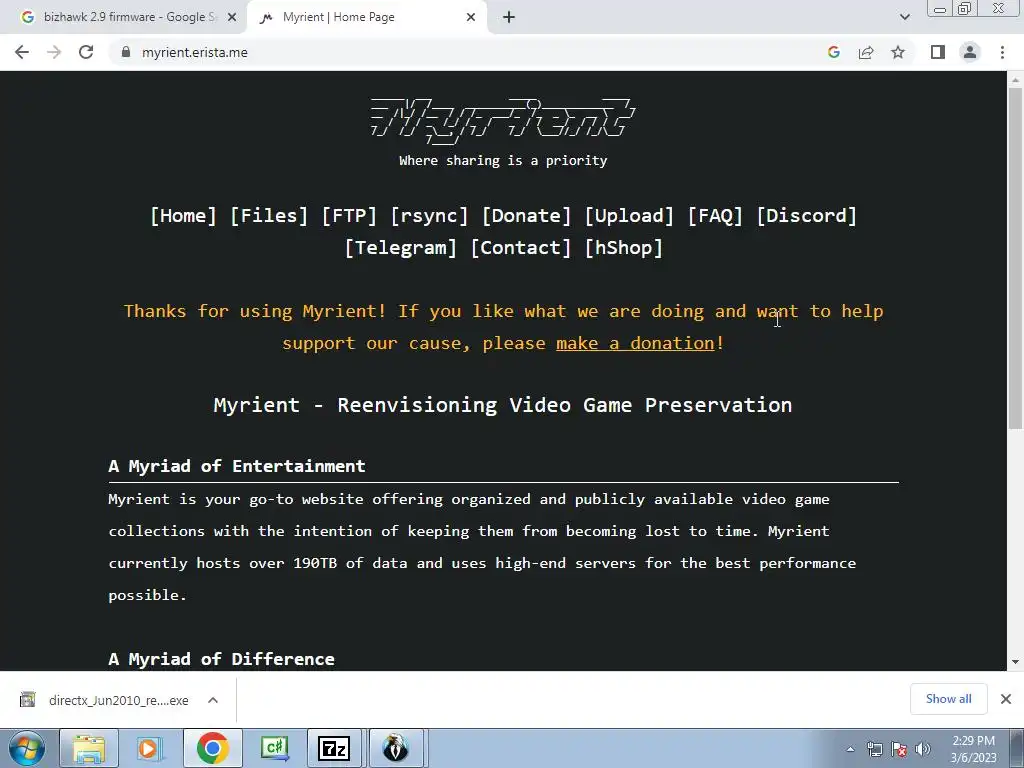Click the Myrient ASCII art logo

point(503,121)
